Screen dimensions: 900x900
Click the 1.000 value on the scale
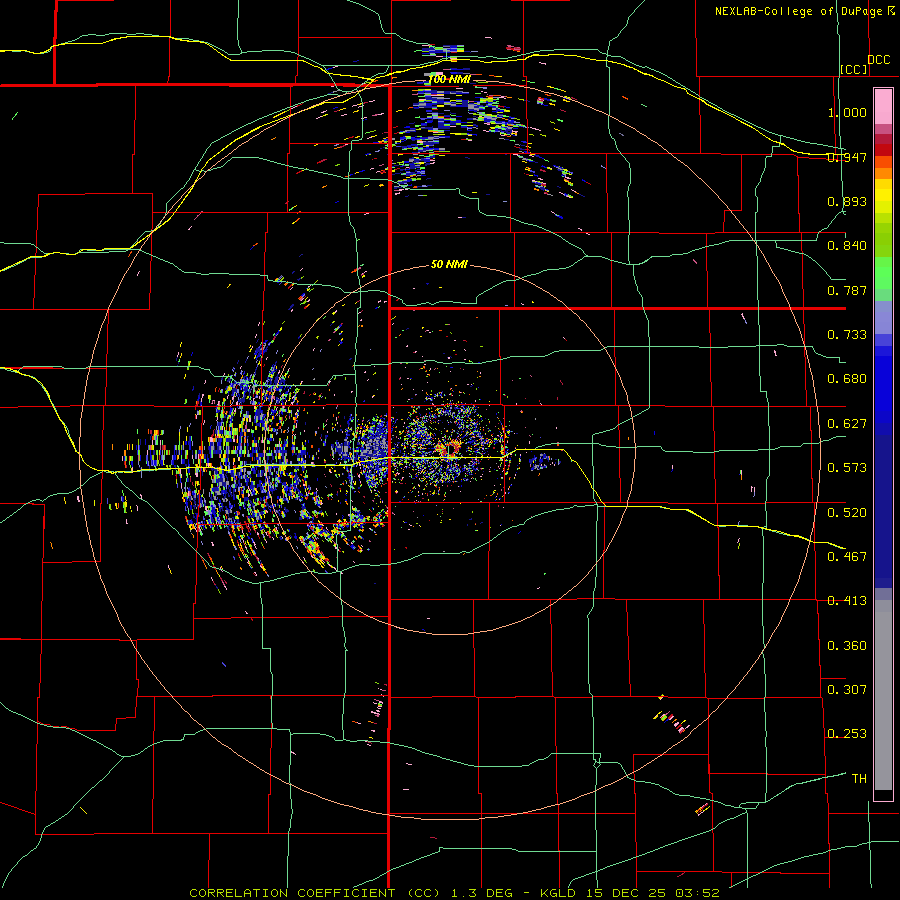(x=847, y=112)
